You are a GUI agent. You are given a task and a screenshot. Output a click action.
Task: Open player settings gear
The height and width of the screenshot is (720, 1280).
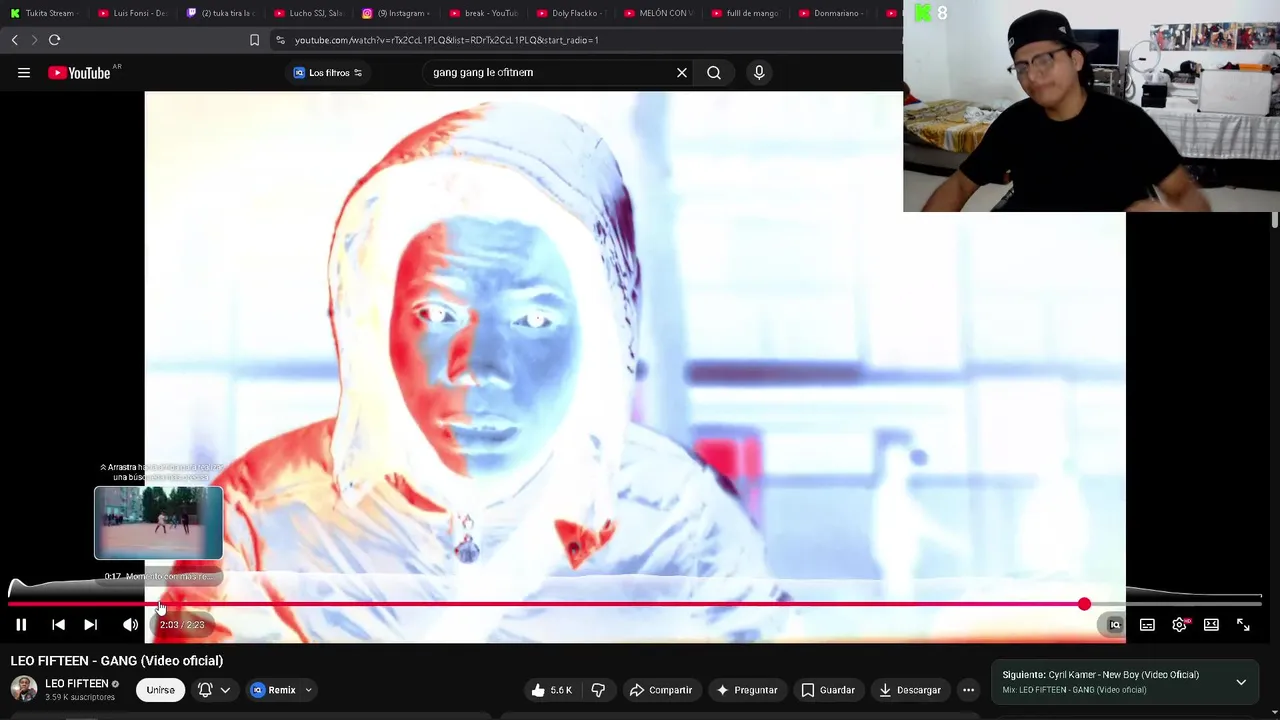[x=1180, y=625]
